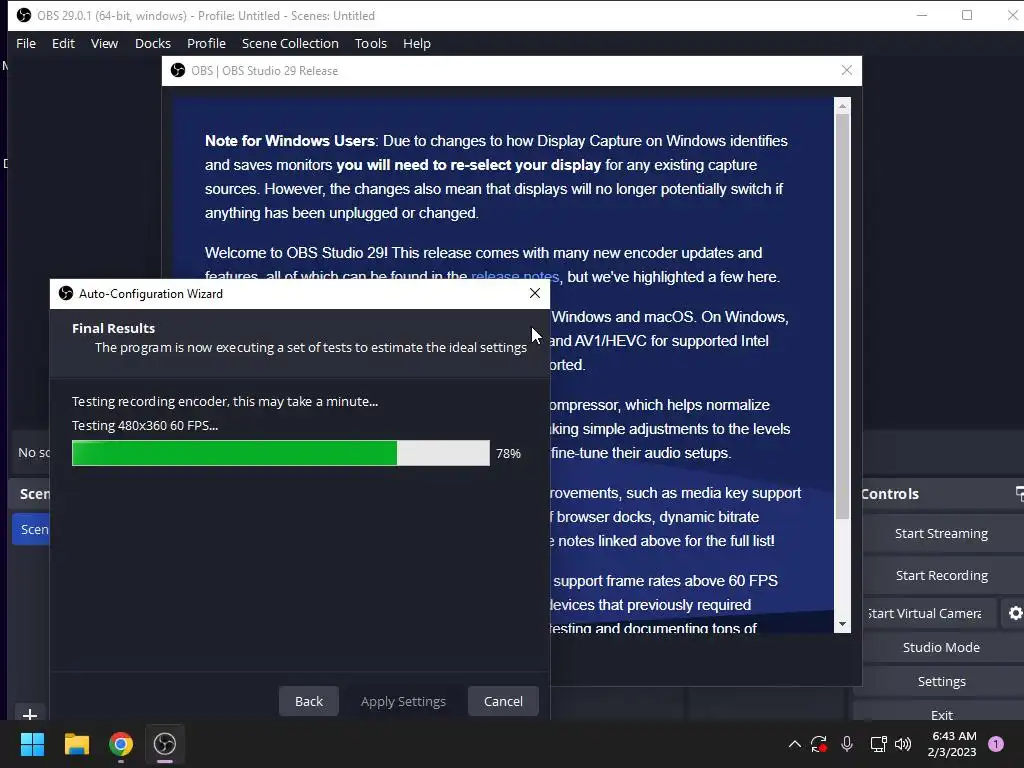Viewport: 1024px width, 768px height.
Task: Click the release notes scroll up arrow
Action: point(842,105)
